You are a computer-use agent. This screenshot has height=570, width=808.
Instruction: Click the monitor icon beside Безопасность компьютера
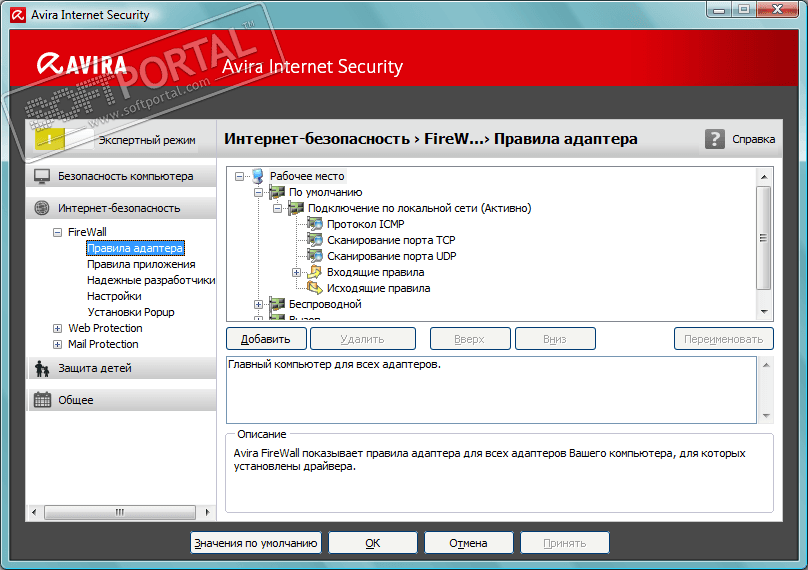pos(42,176)
